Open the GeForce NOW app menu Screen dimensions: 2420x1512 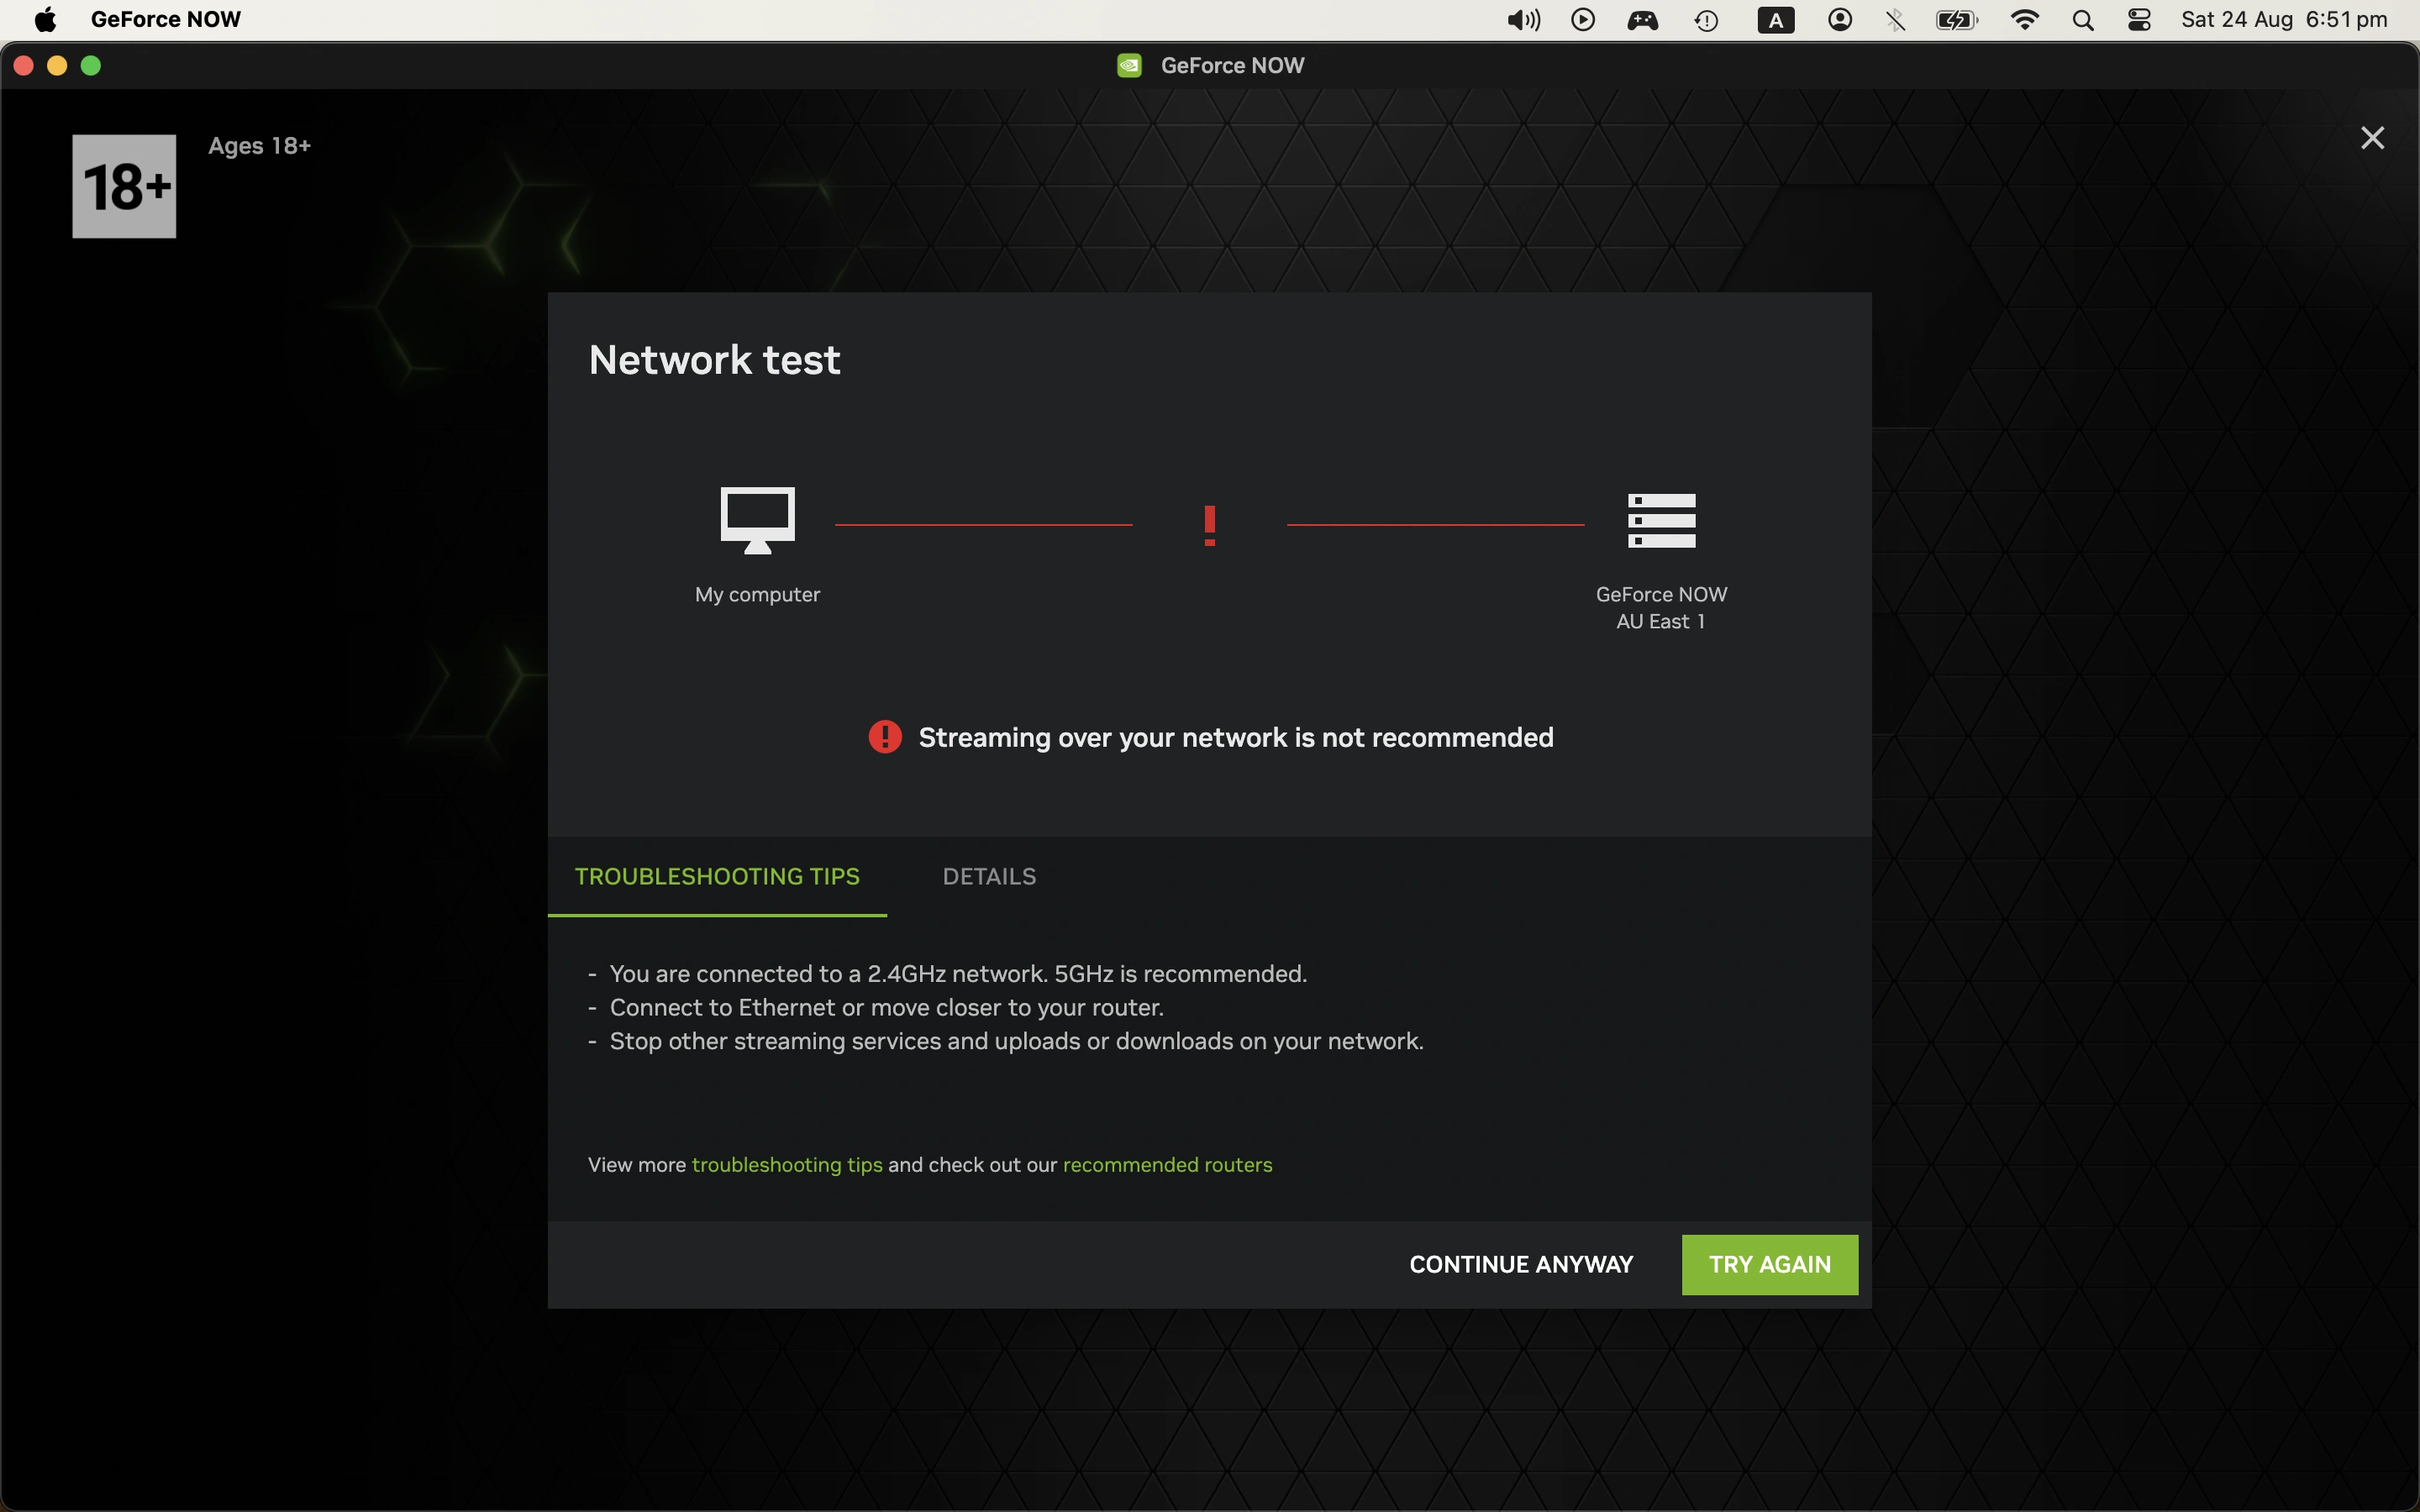(165, 20)
